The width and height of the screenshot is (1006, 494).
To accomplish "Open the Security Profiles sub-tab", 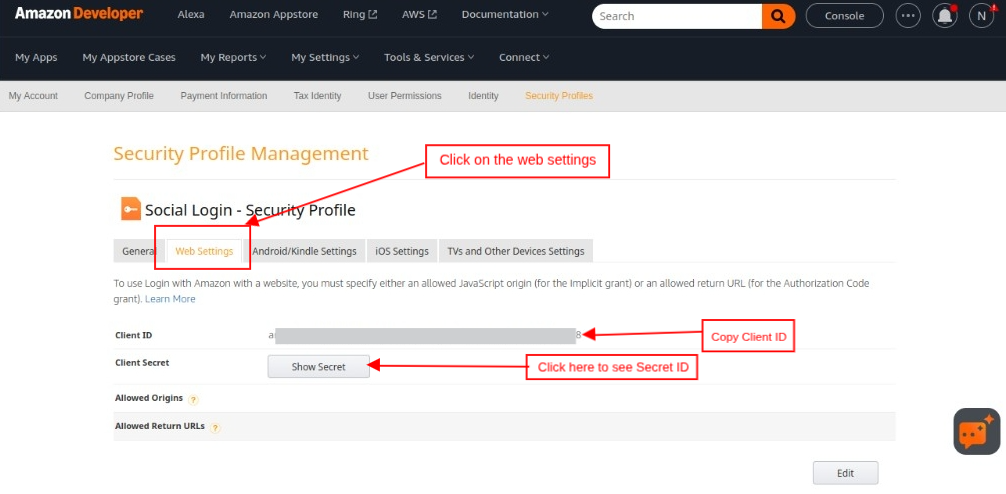I will point(559,96).
